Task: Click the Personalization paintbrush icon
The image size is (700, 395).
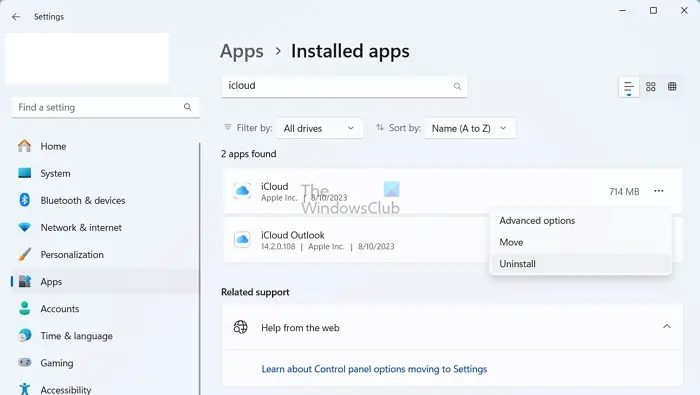Action: pos(25,254)
